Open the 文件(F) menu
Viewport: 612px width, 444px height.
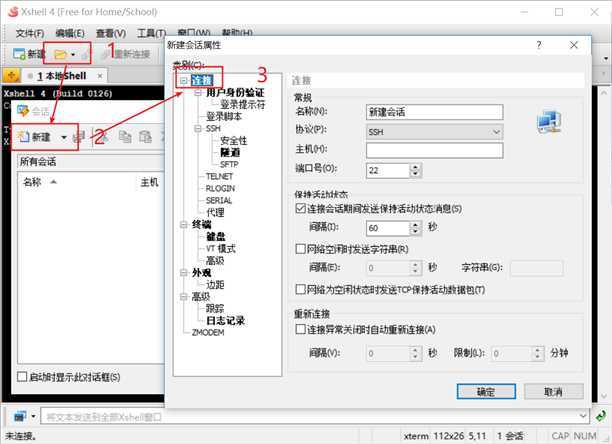tap(30, 33)
